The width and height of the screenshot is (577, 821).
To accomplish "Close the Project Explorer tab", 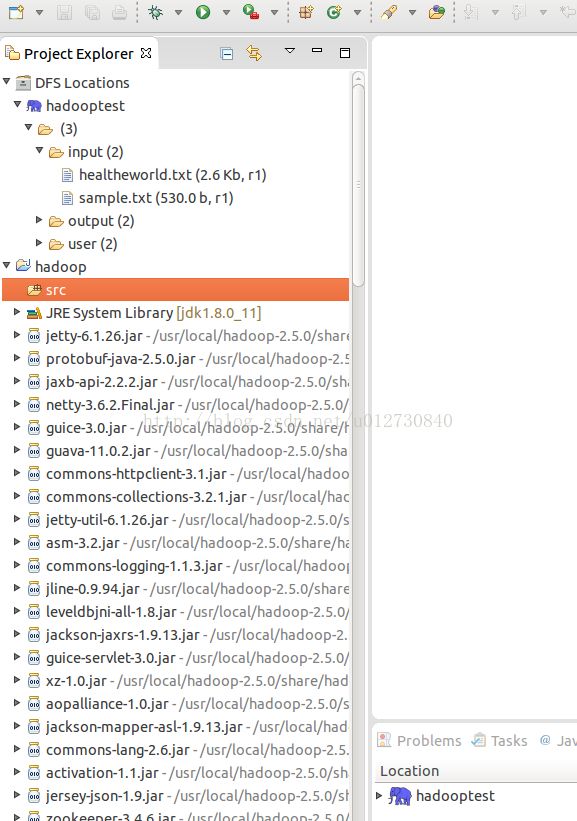I will pyautogui.click(x=146, y=53).
